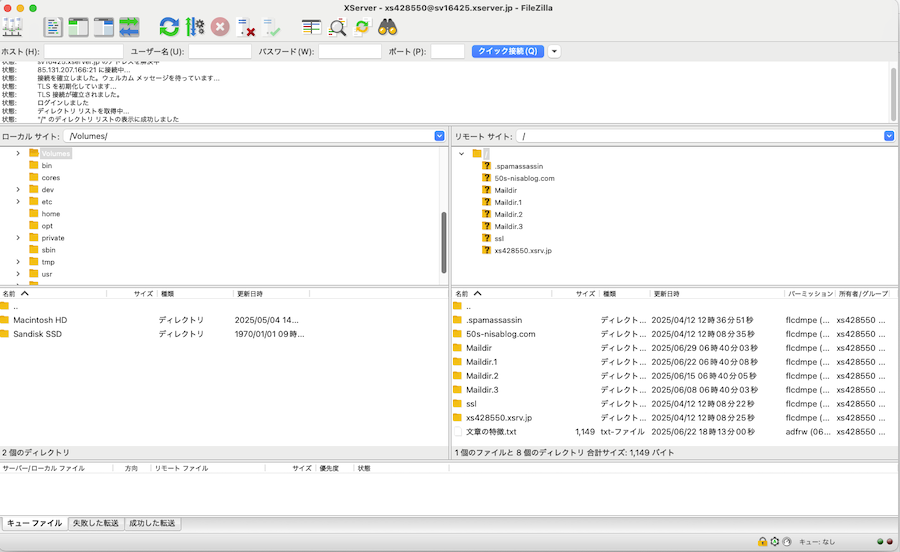
Task: Open the directory listing filters icon
Action: pyautogui.click(x=312, y=27)
